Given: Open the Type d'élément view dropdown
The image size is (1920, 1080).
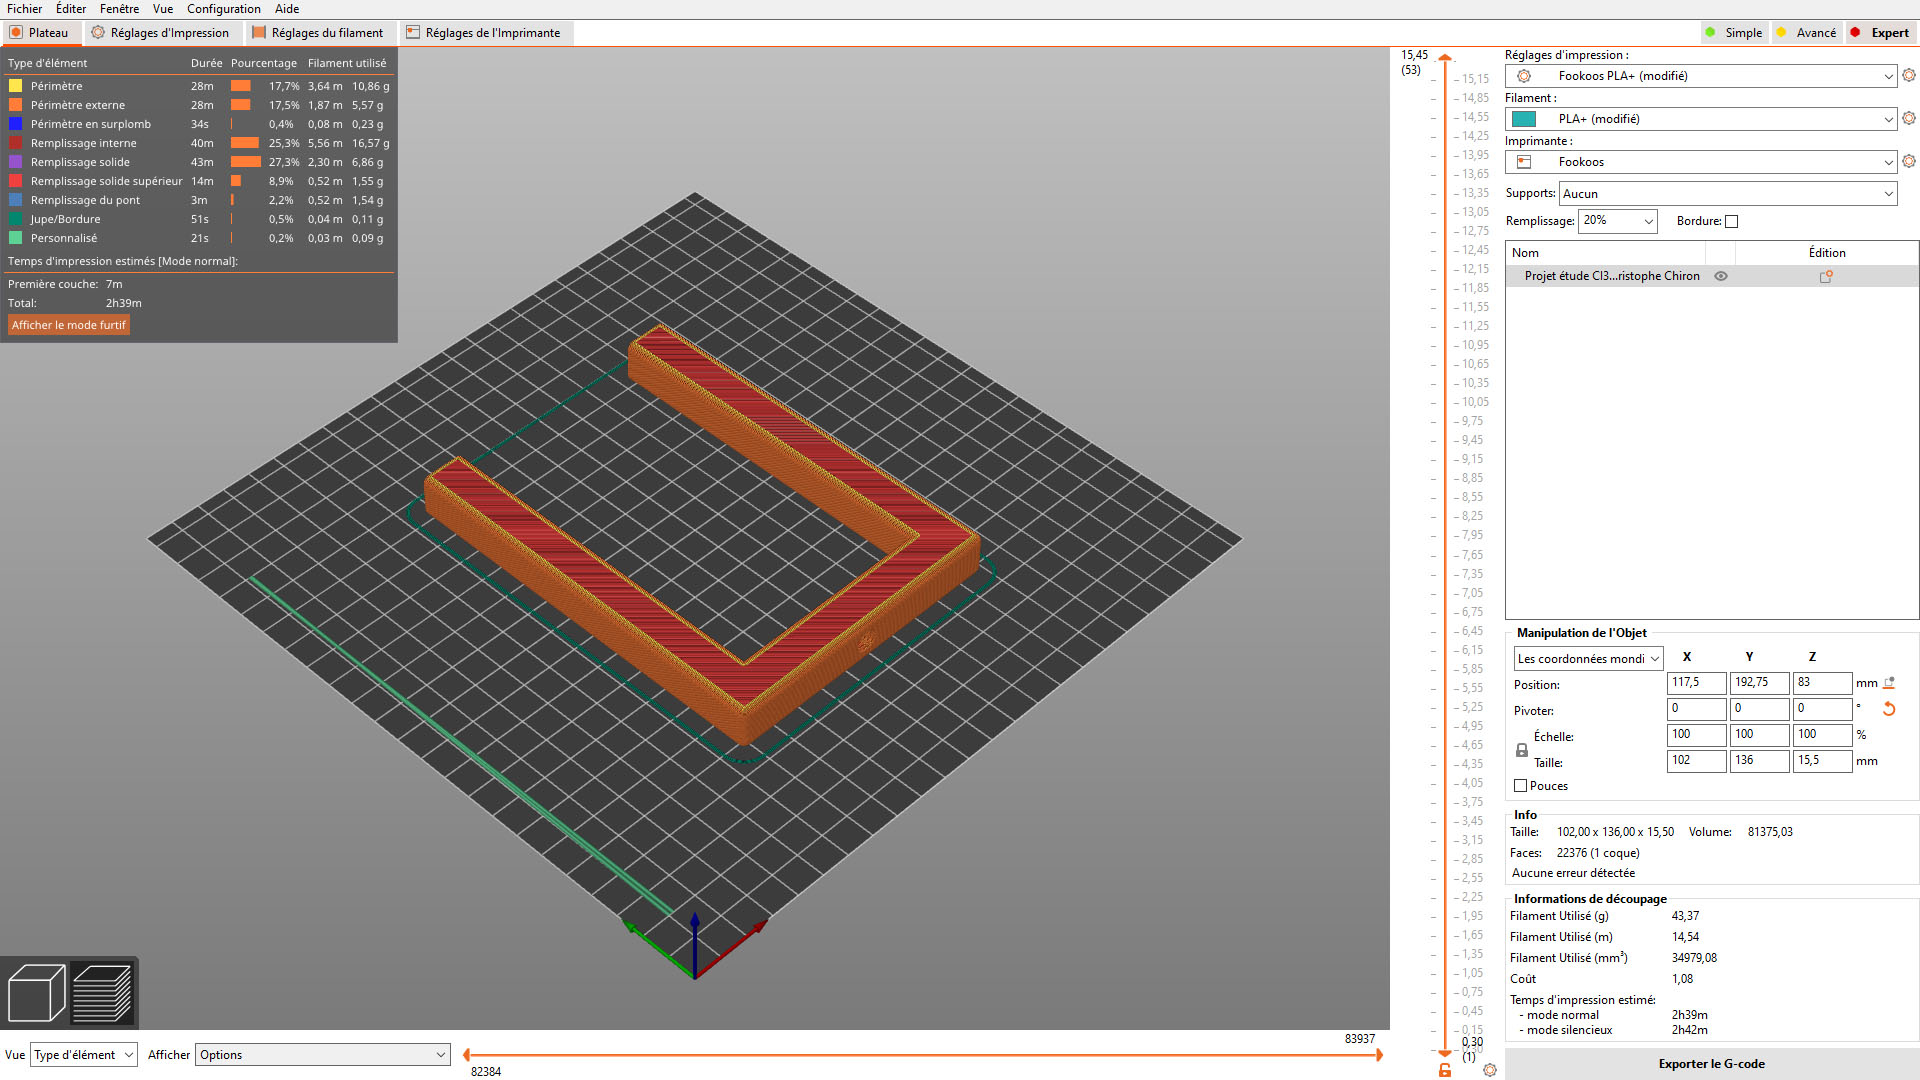Looking at the screenshot, I should point(84,1055).
